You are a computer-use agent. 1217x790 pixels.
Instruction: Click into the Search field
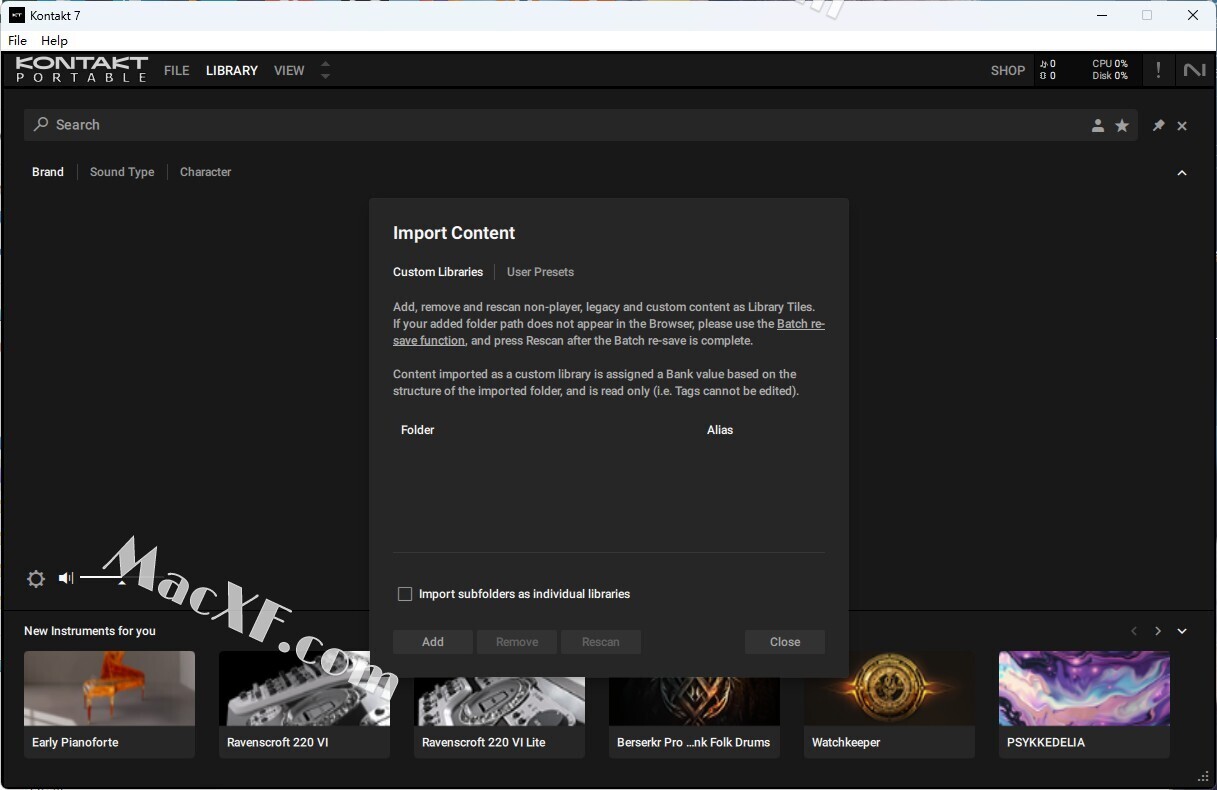(580, 125)
